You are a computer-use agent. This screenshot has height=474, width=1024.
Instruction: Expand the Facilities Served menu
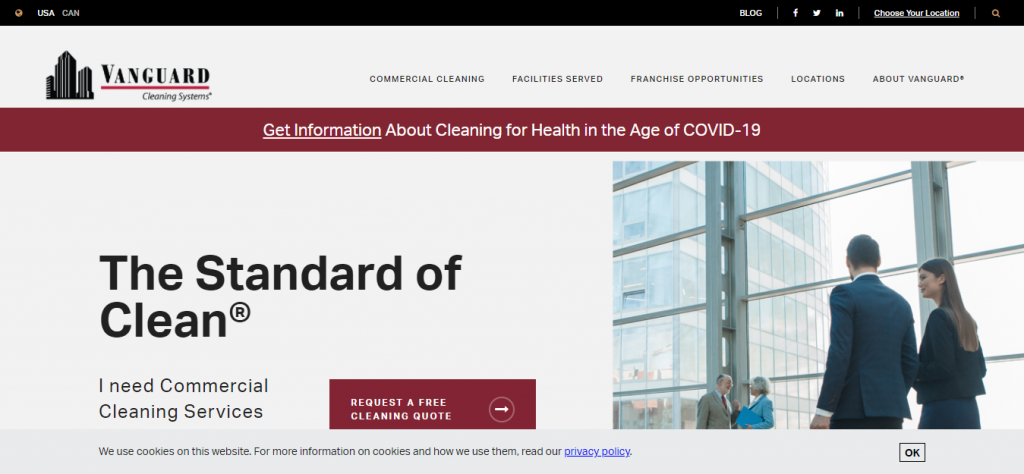tap(557, 79)
